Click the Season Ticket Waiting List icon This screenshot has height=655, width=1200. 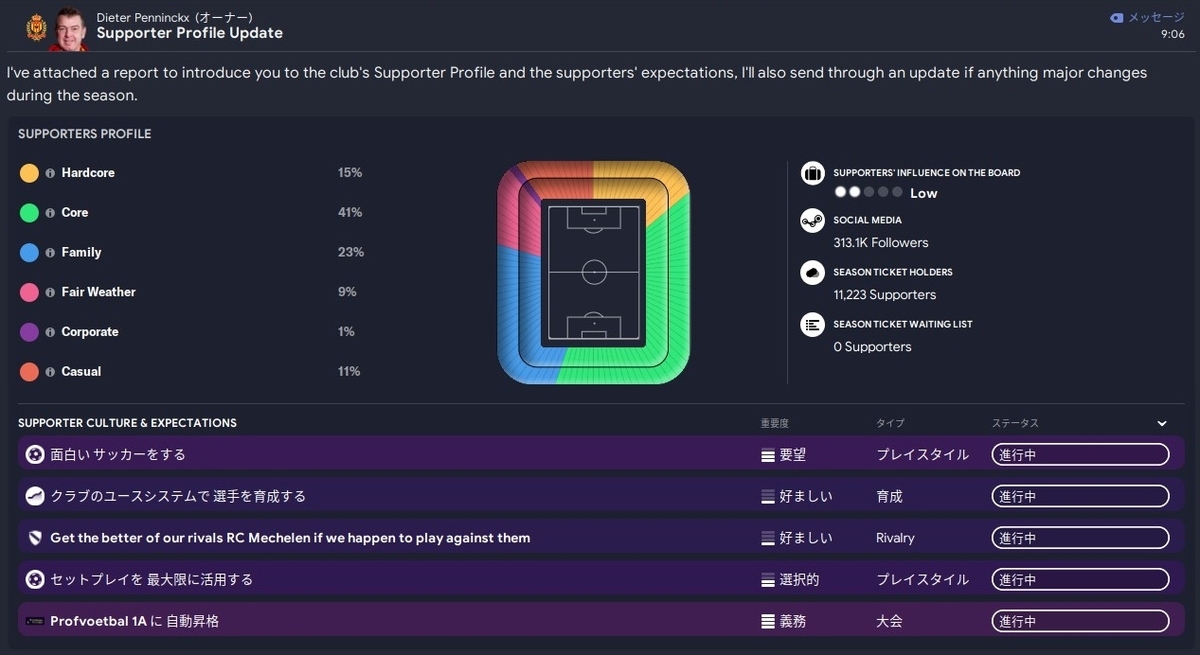click(x=813, y=324)
